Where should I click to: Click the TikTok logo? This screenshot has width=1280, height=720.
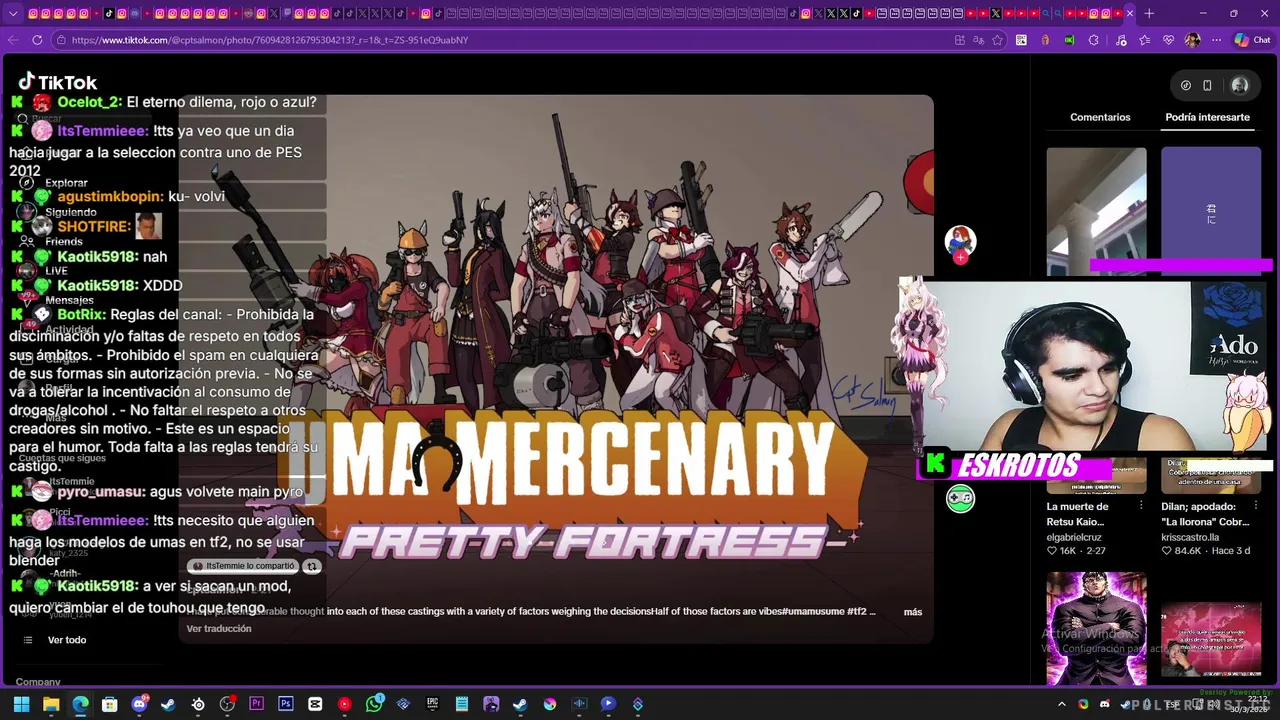click(58, 82)
